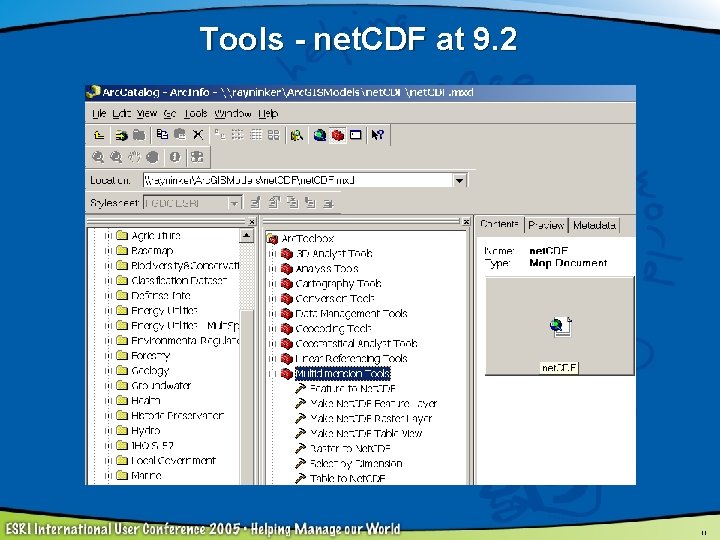Collapse the Multidimension Tools toolbox
Viewport: 720px width, 540px height.
coord(272,374)
